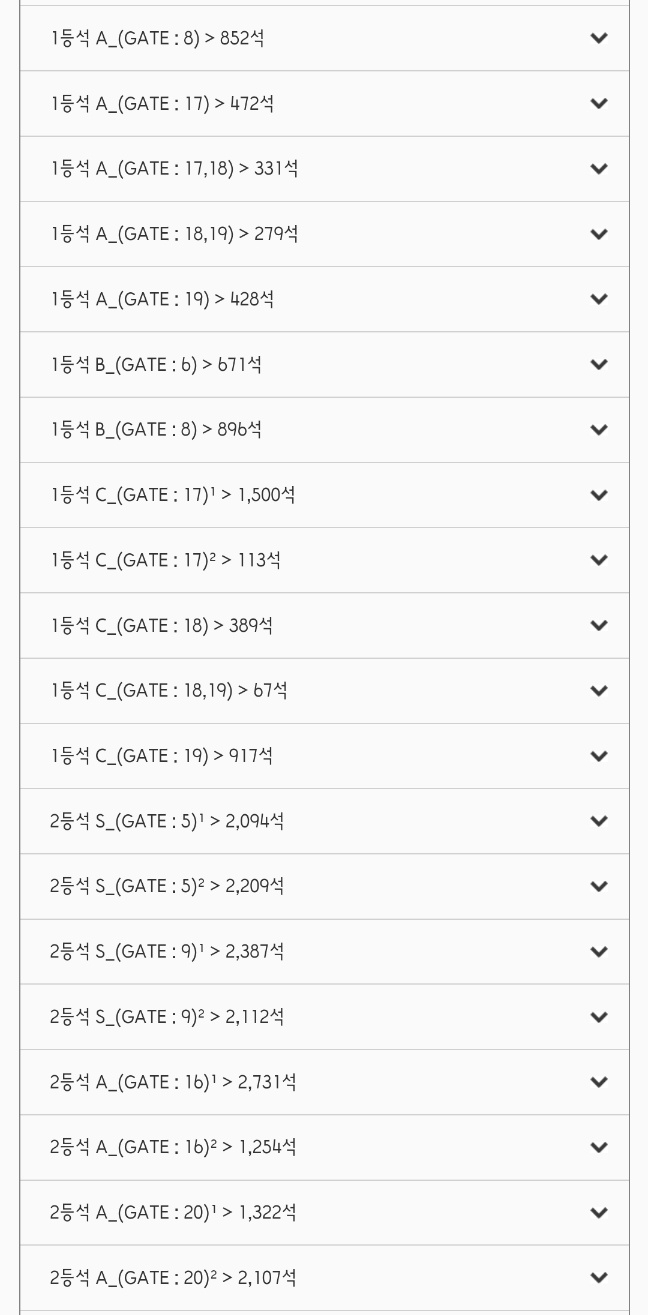Click down arrow for 1등석 C GATE 18 389석

(599, 626)
